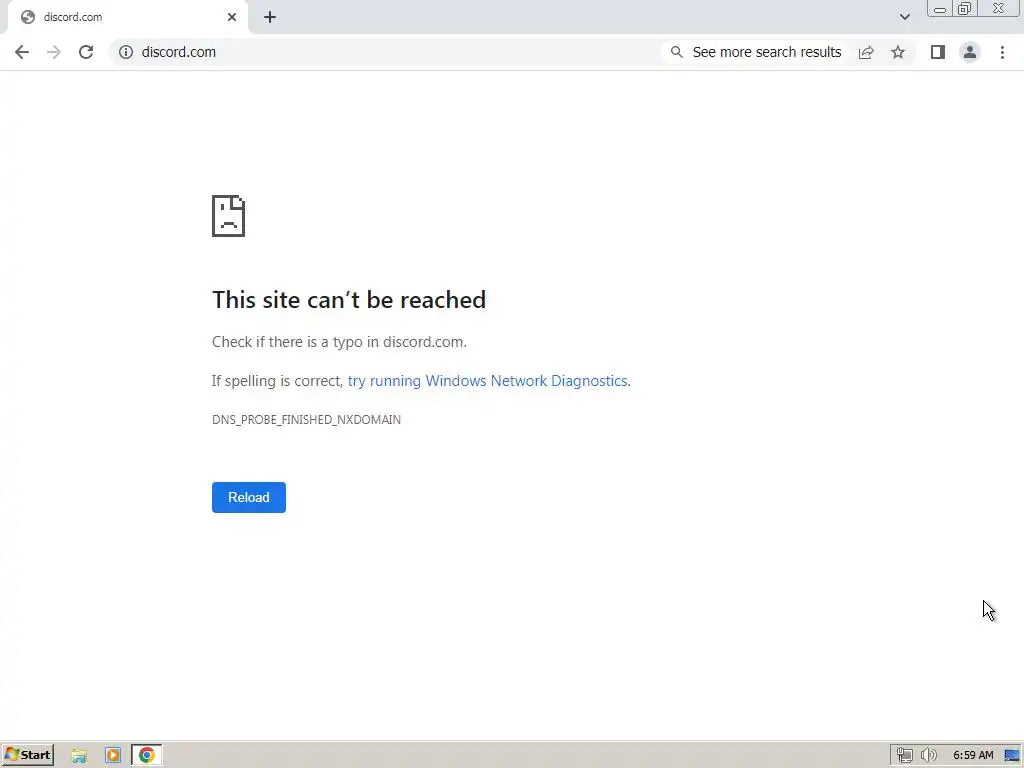Viewport: 1024px width, 768px height.
Task: Close the discord.com tab
Action: [232, 17]
